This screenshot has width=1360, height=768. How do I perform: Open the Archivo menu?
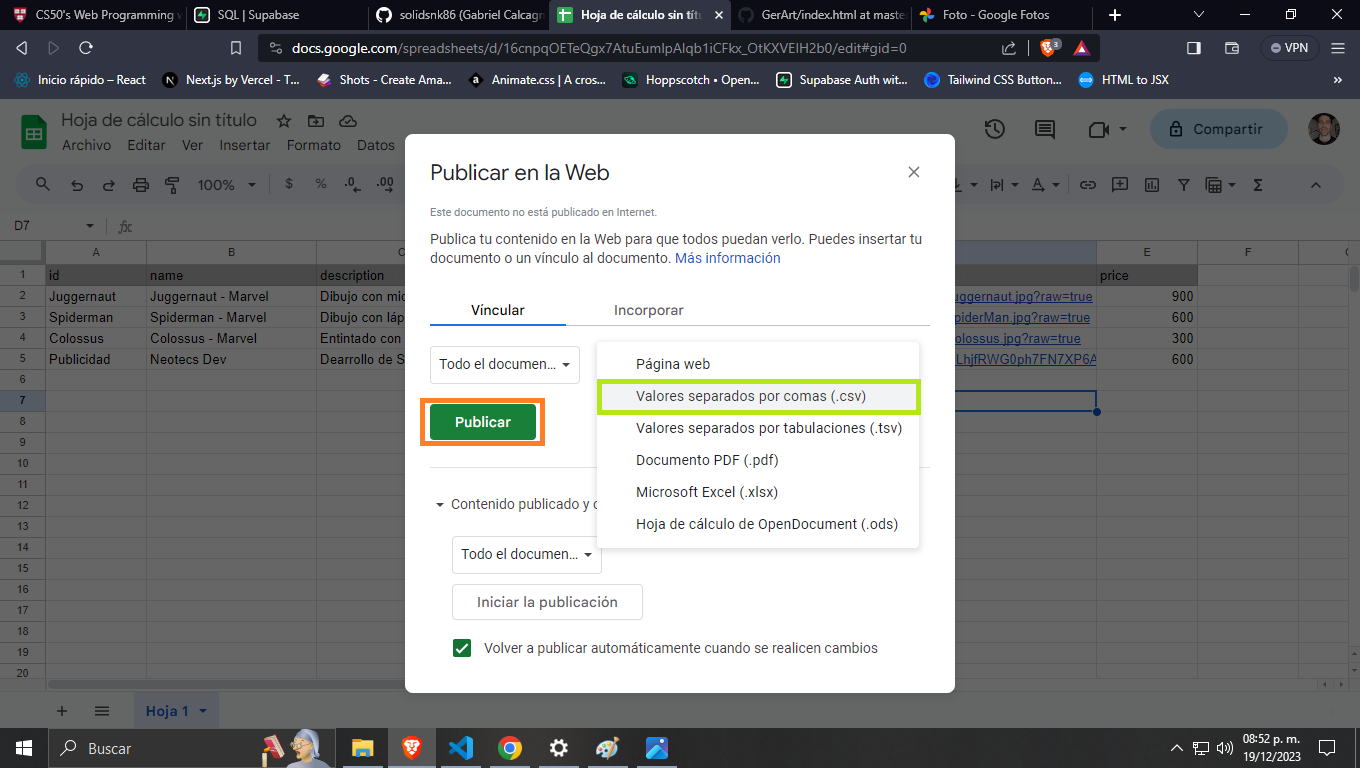87,145
